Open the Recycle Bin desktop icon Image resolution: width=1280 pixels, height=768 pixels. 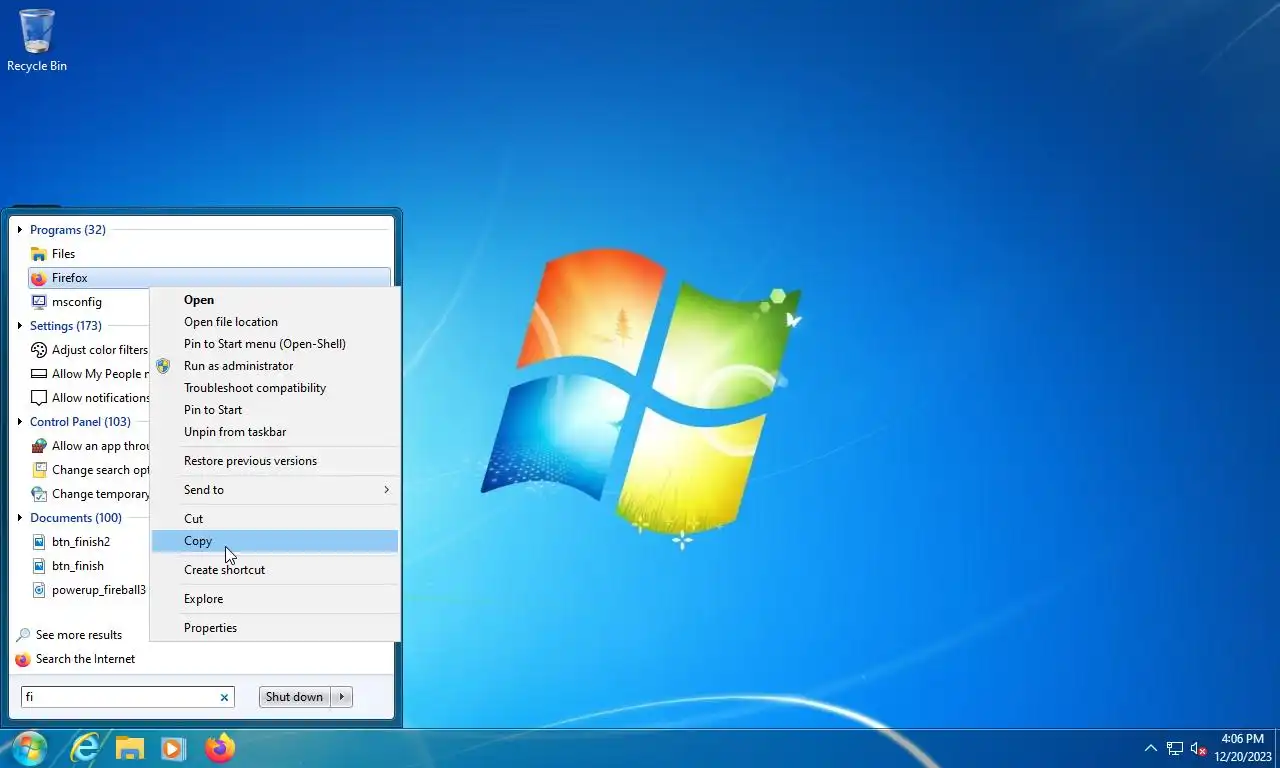(37, 41)
